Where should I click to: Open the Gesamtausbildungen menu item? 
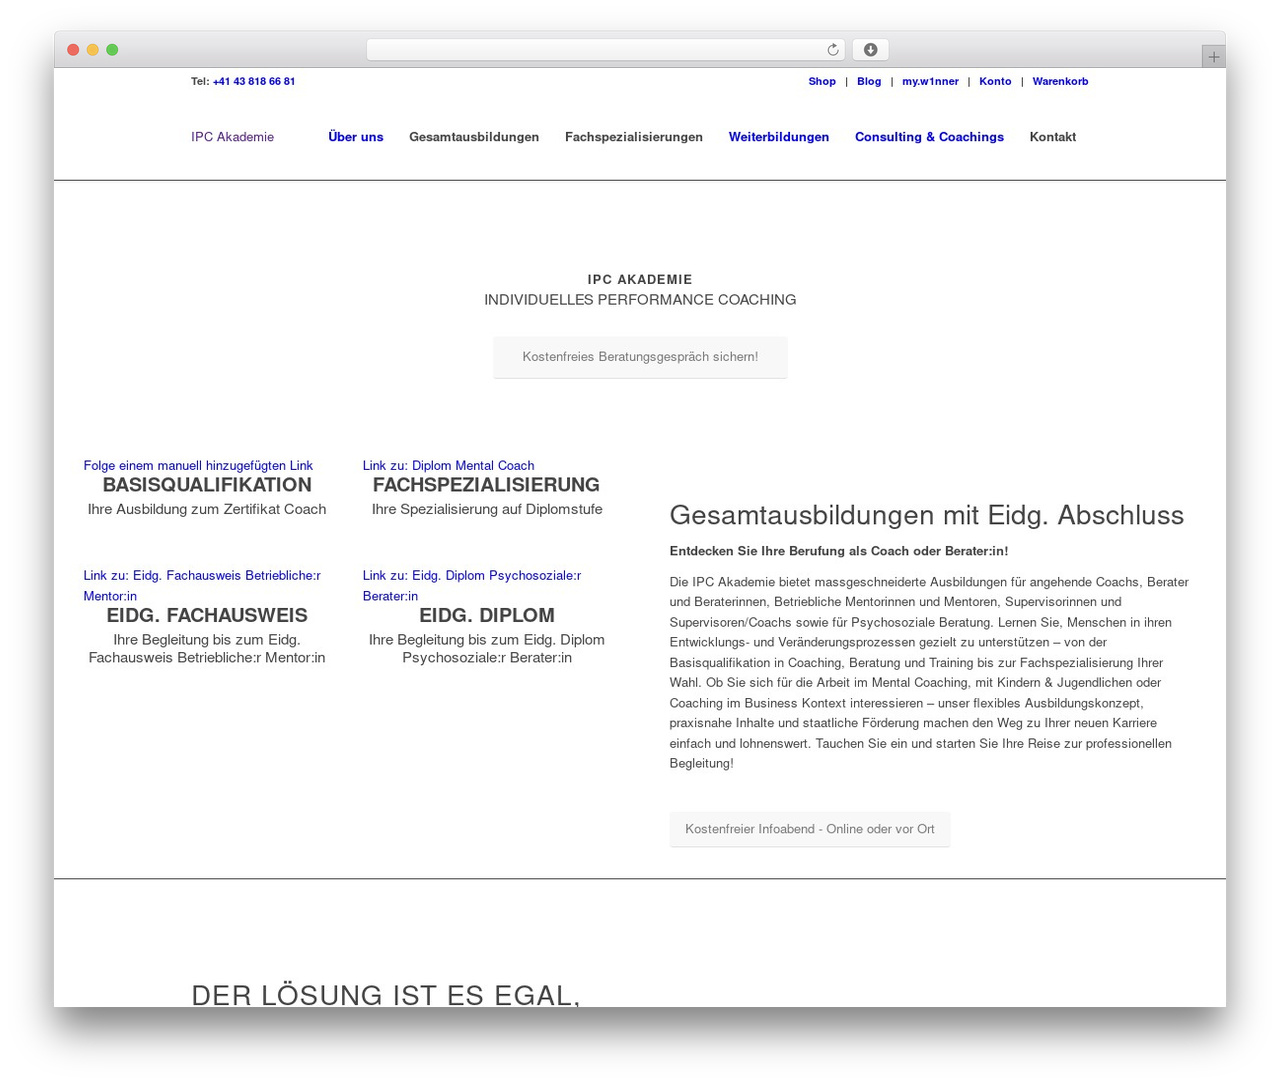click(474, 137)
